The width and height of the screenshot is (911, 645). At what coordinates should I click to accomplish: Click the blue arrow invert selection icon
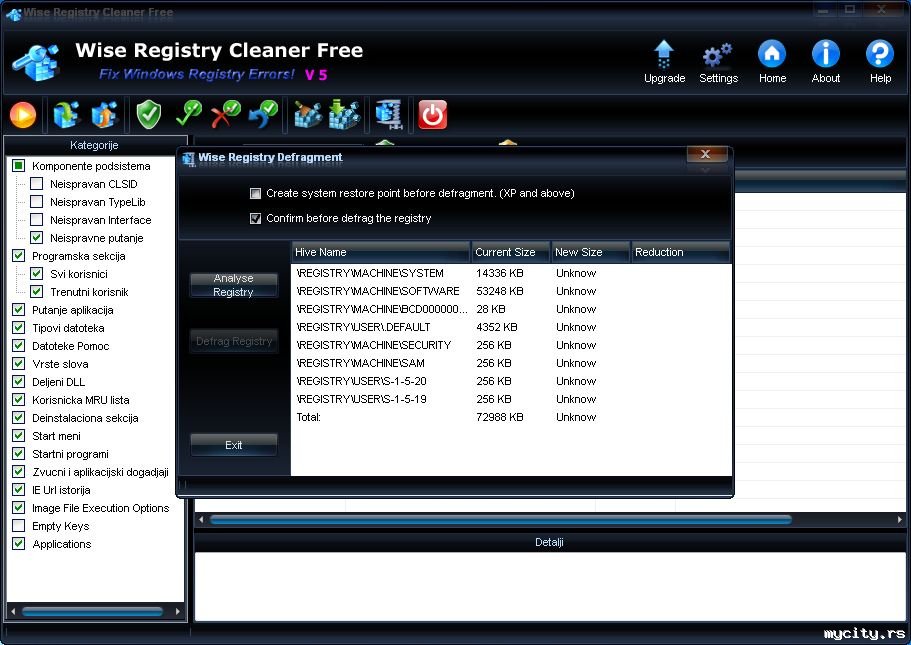pos(263,114)
